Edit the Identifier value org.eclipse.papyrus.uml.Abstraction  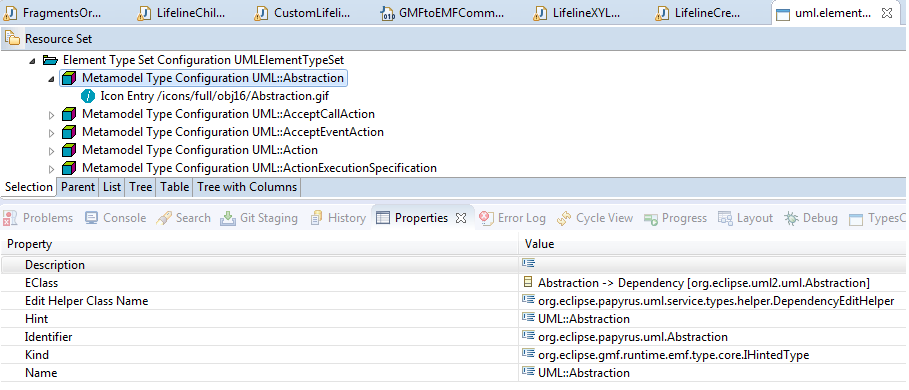pyautogui.click(x=632, y=337)
